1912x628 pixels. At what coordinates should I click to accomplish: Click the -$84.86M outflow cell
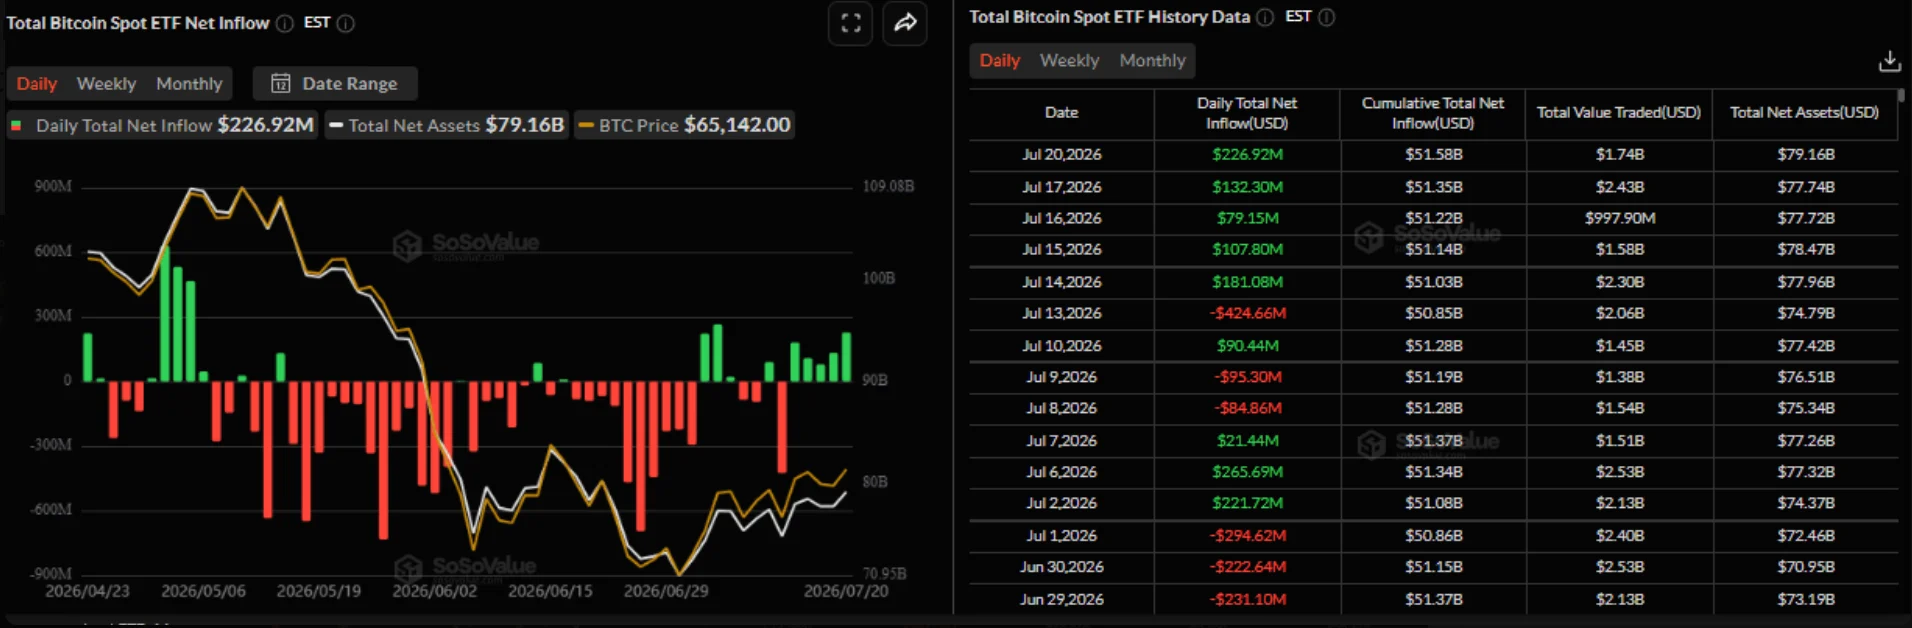click(1247, 408)
